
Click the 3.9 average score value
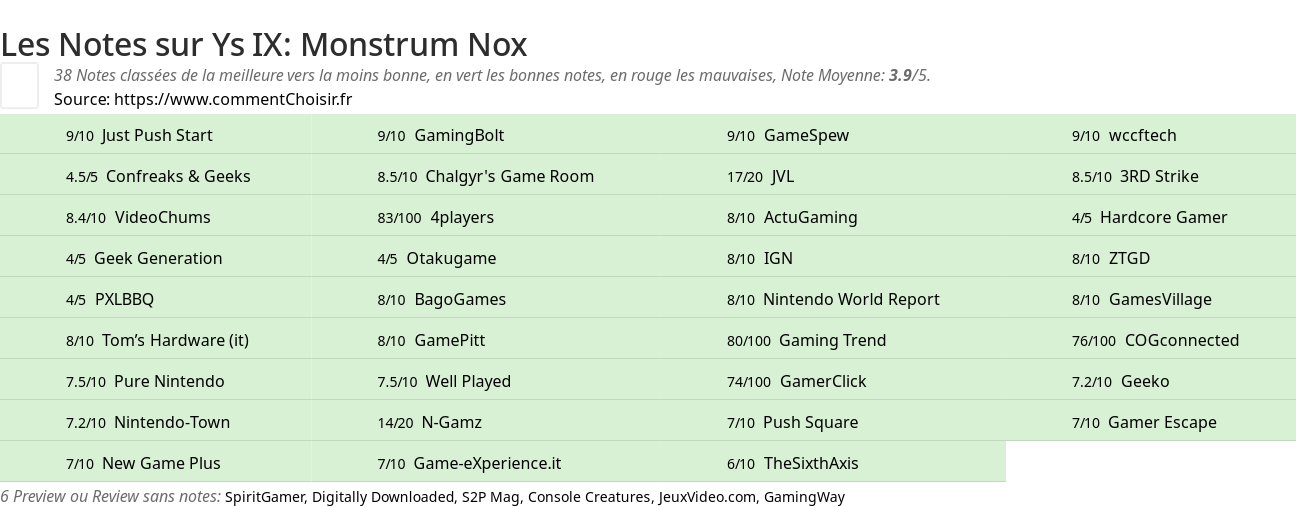pos(900,75)
